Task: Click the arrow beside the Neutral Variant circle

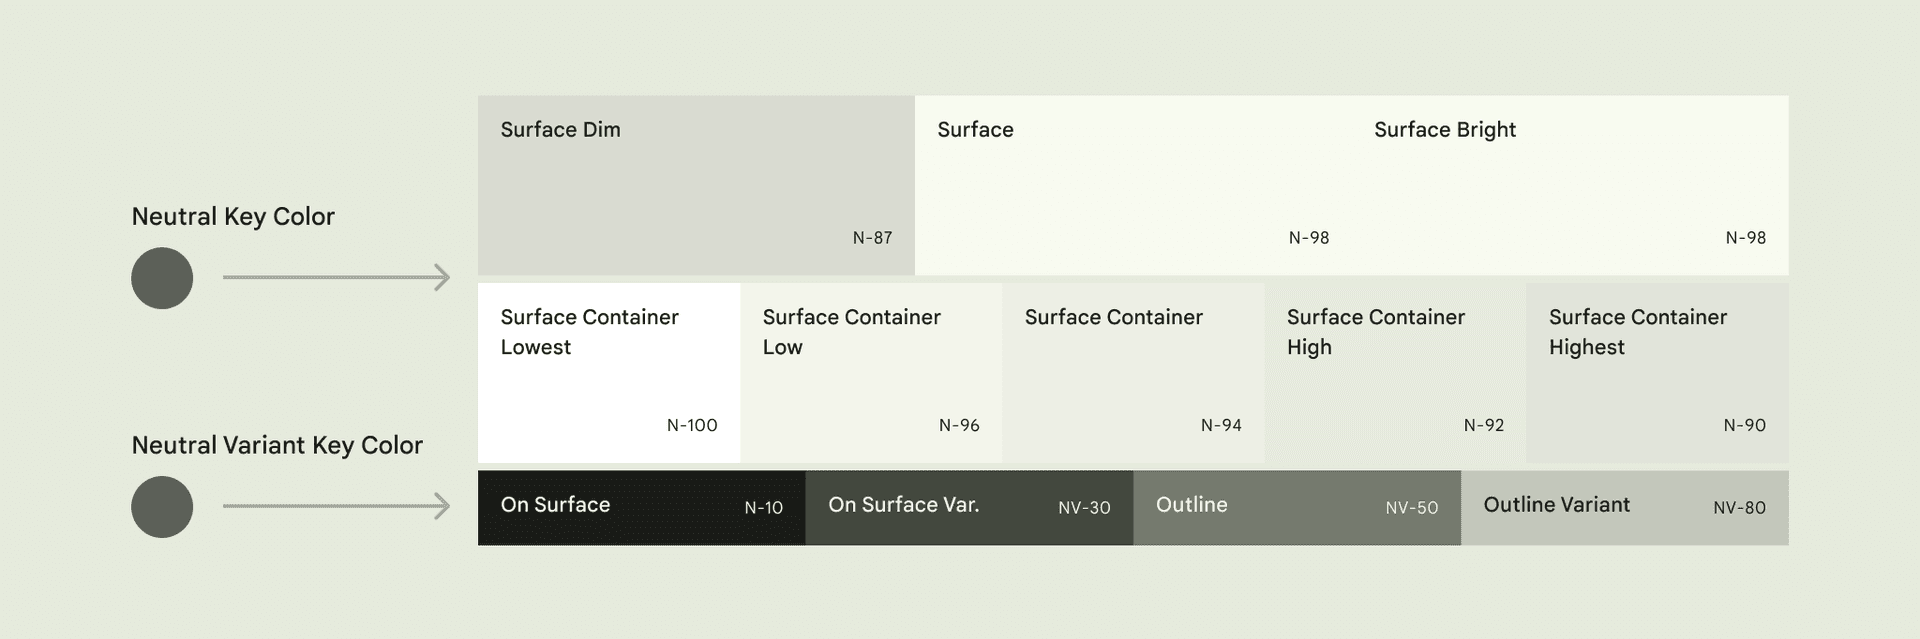Action: pos(336,507)
